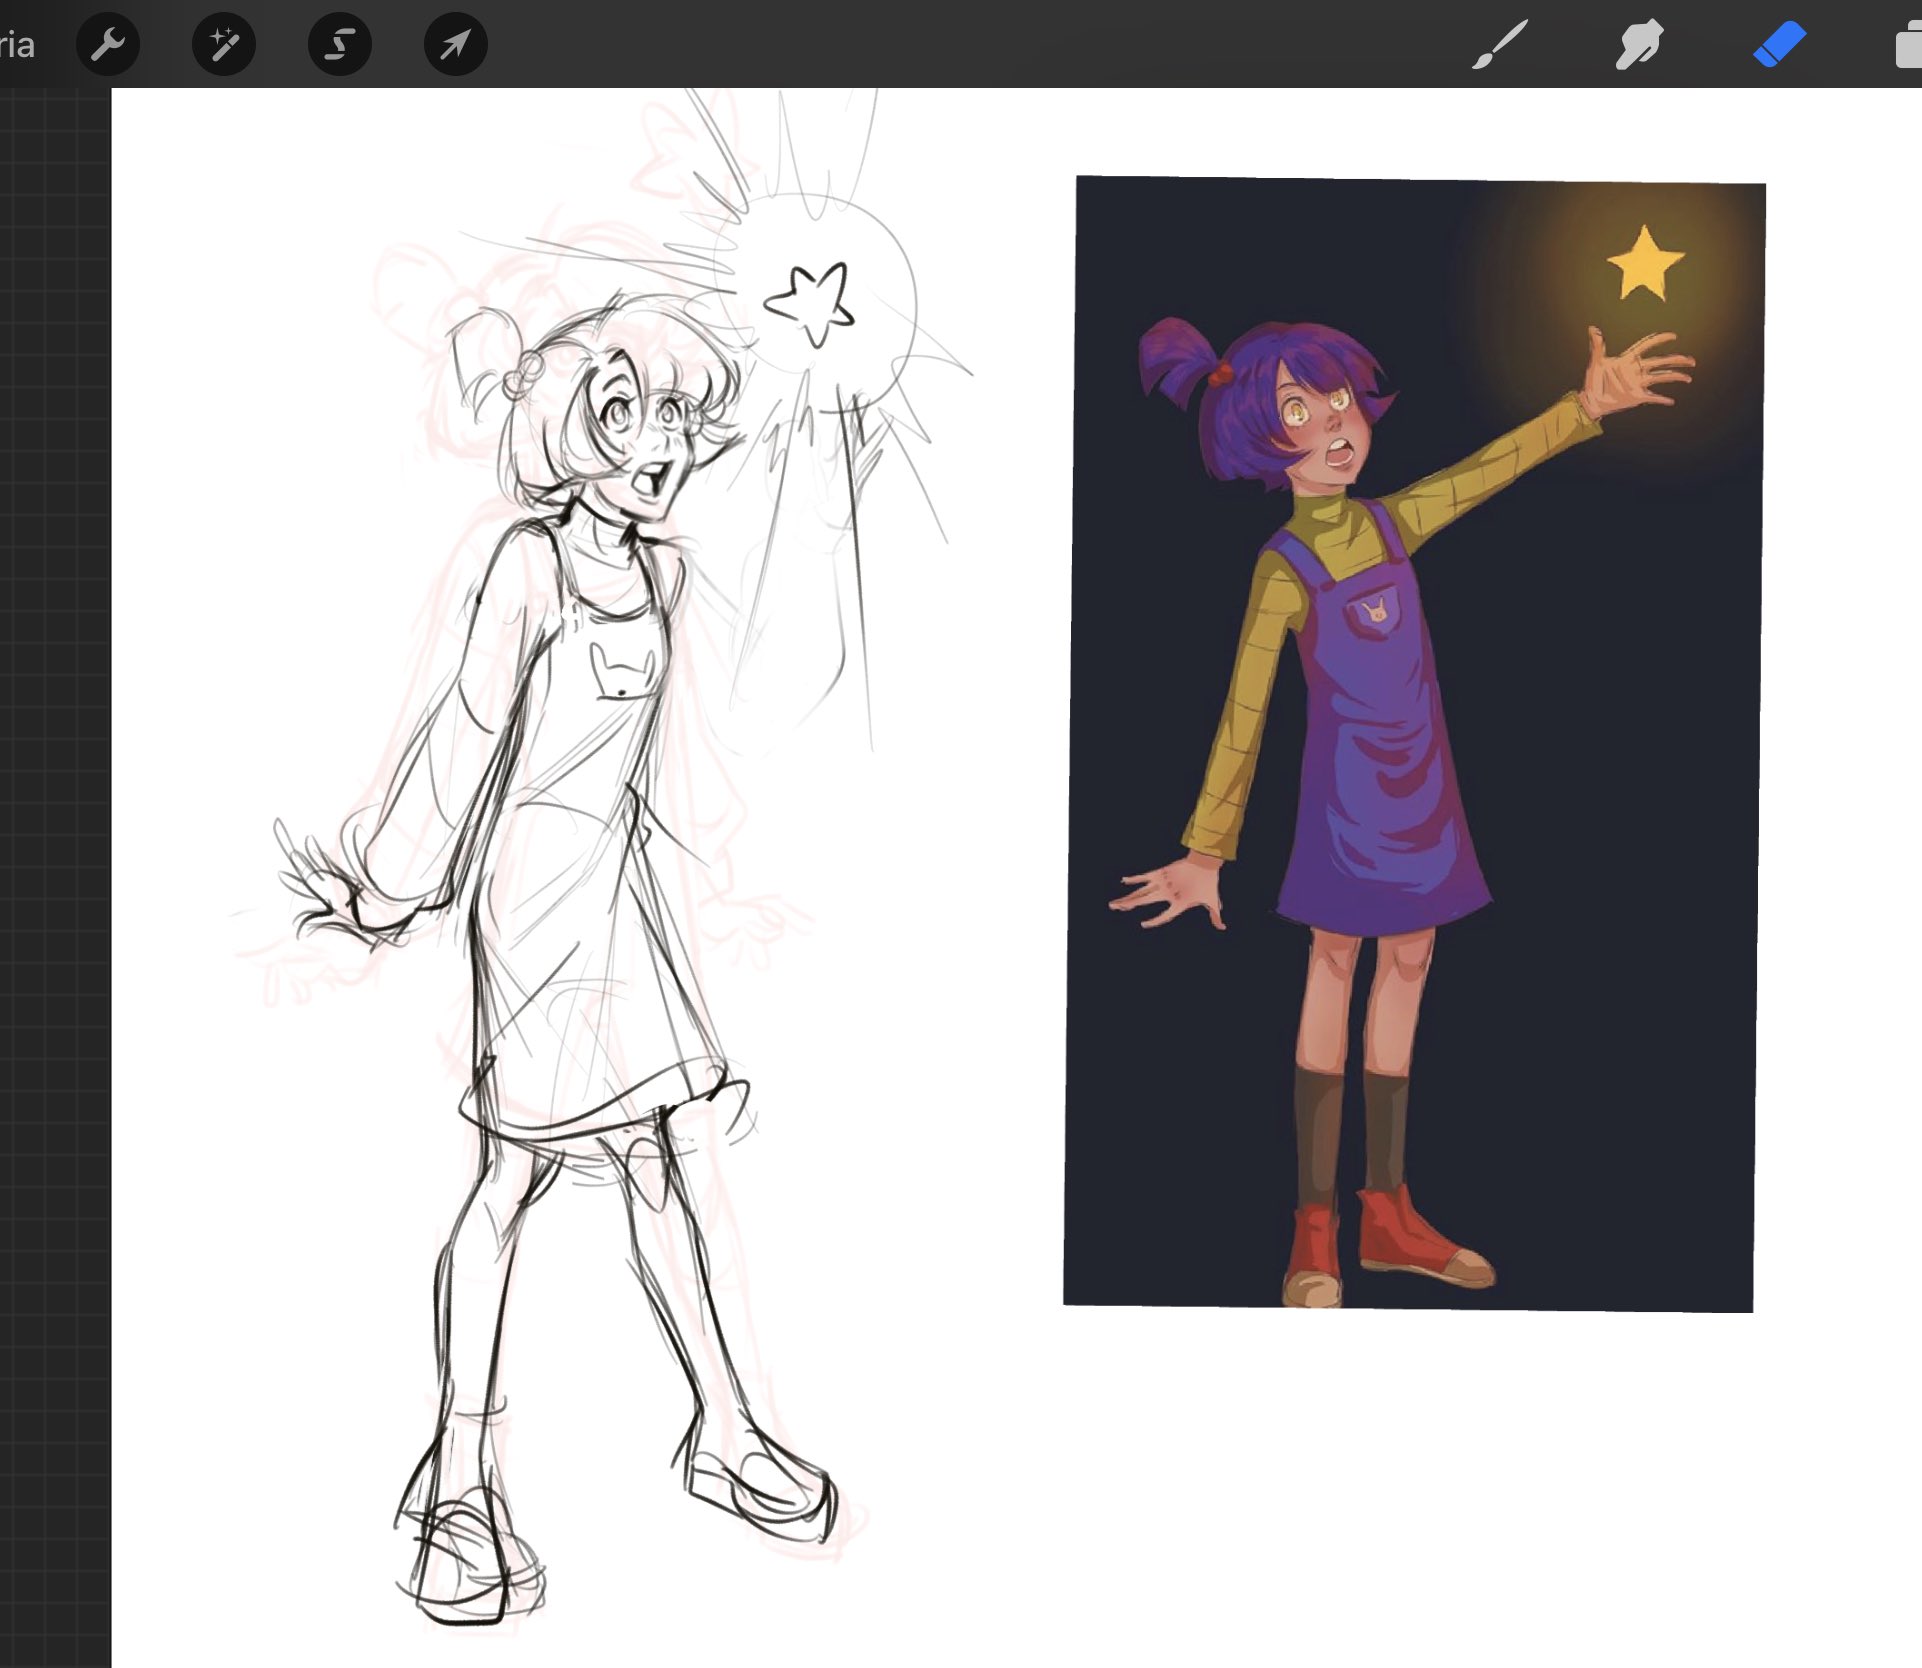Tap the yellow star in reference image

(1645, 264)
